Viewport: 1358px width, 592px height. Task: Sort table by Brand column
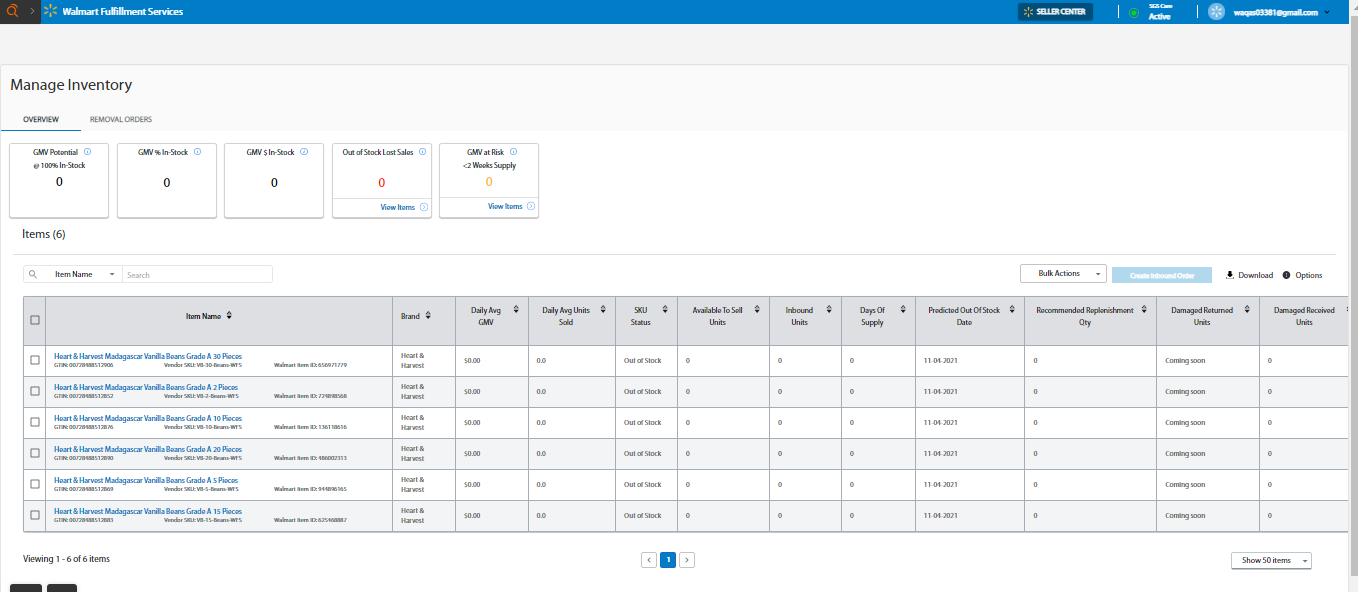[427, 316]
